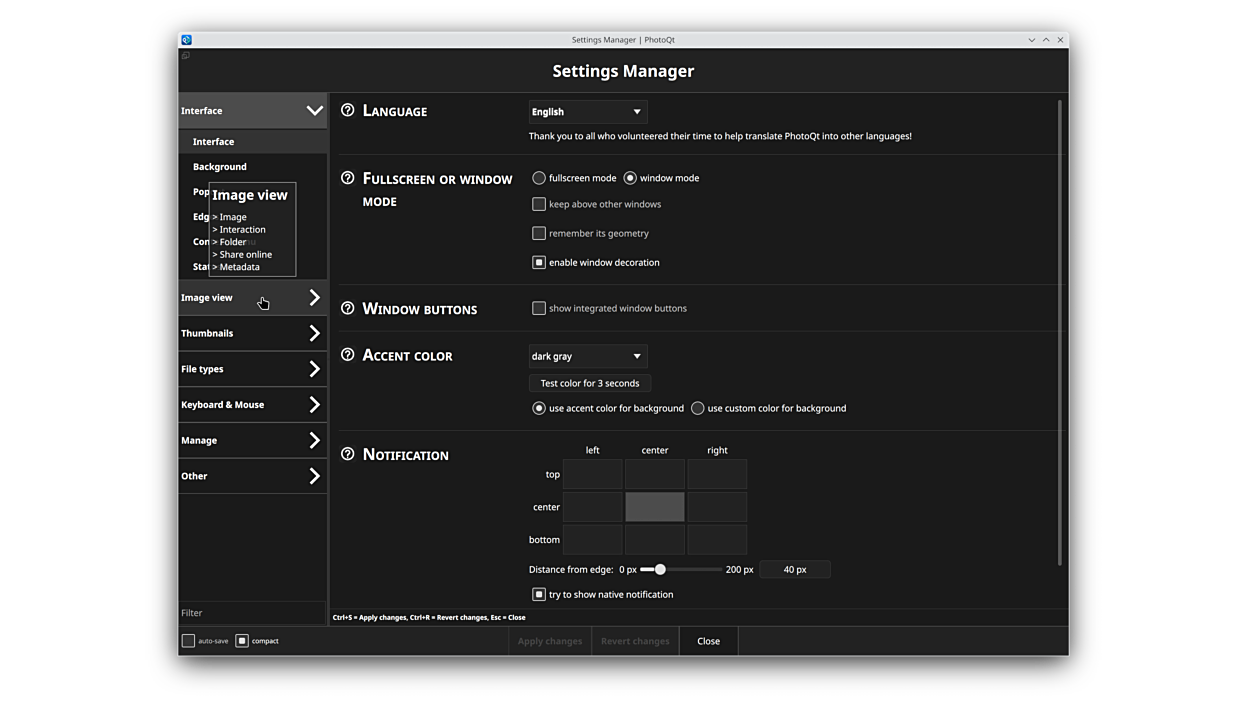Image resolution: width=1248 pixels, height=702 pixels.
Task: Click Test color for 3 seconds button
Action: 590,383
